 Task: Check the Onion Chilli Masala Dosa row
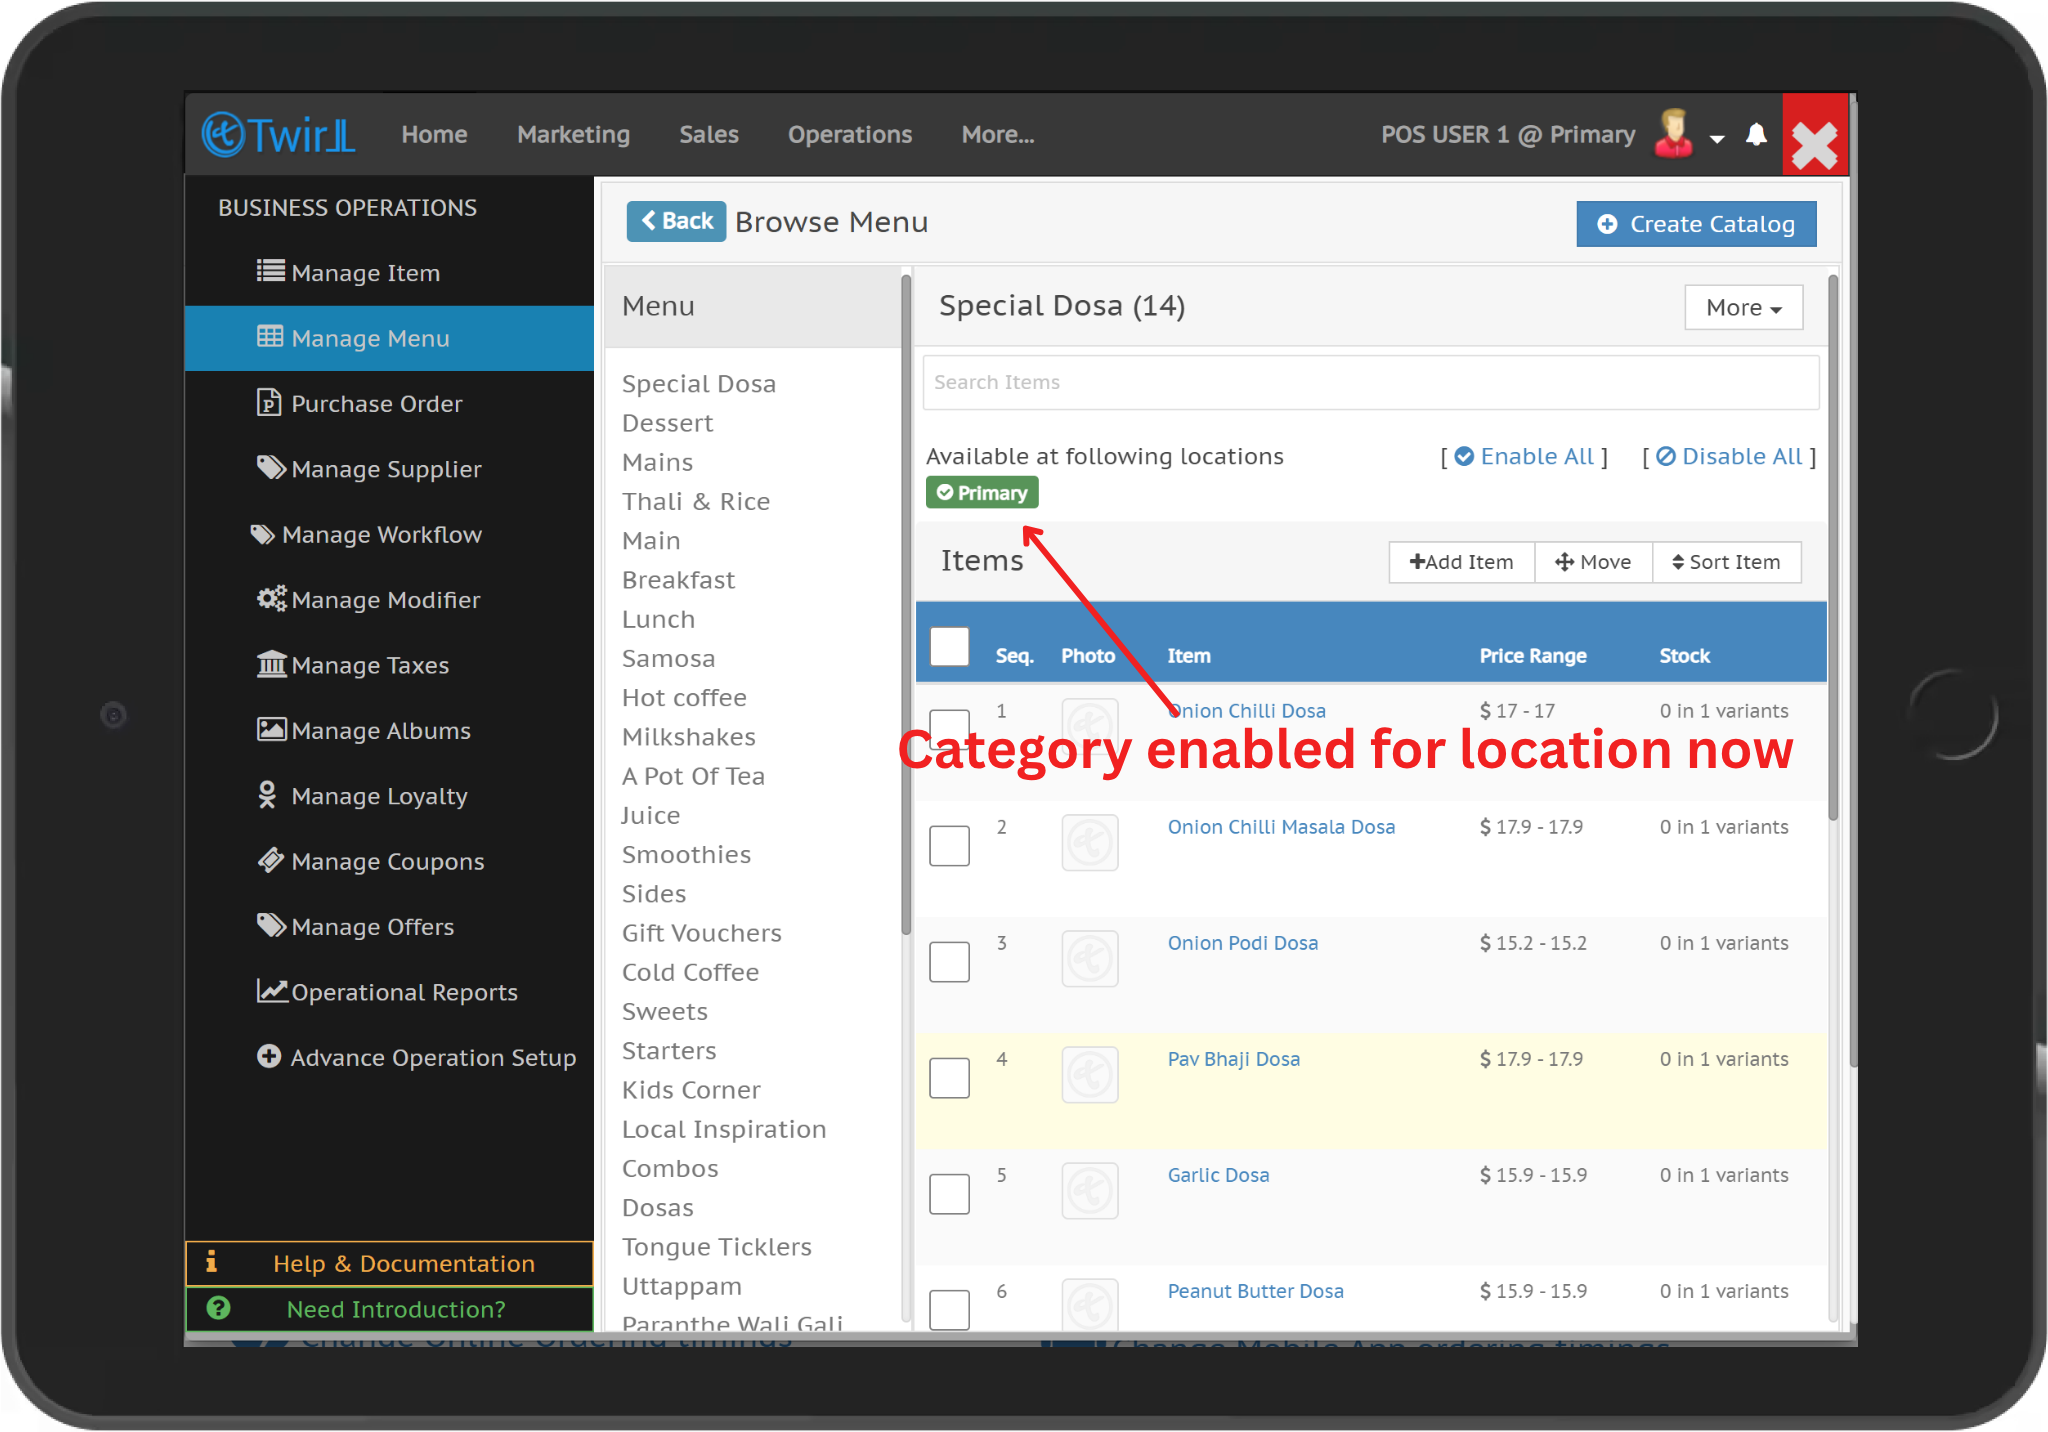point(949,846)
